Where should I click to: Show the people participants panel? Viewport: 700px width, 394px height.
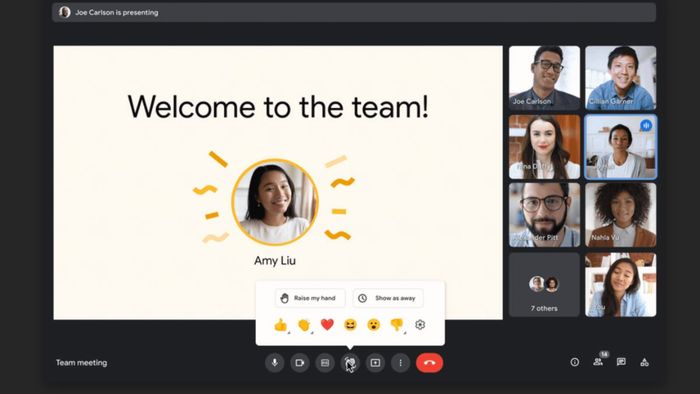pyautogui.click(x=598, y=362)
